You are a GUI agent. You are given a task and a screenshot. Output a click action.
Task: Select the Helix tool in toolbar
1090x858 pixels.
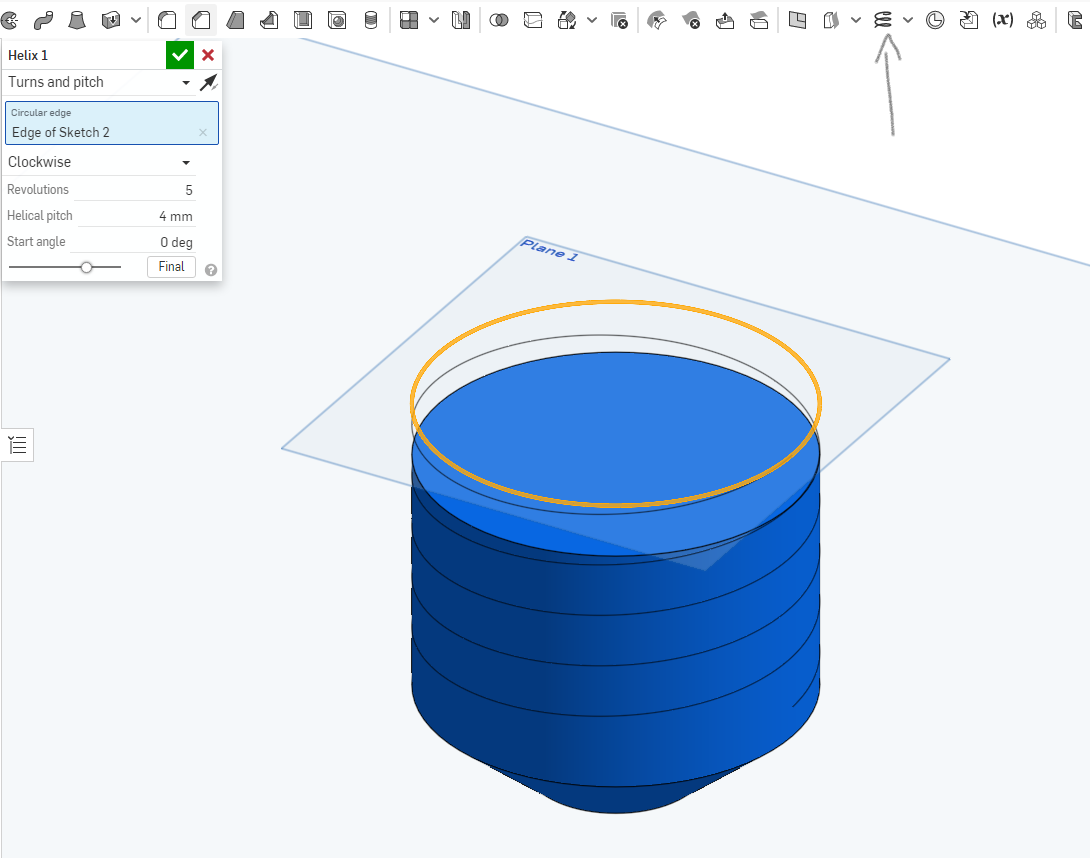(883, 20)
